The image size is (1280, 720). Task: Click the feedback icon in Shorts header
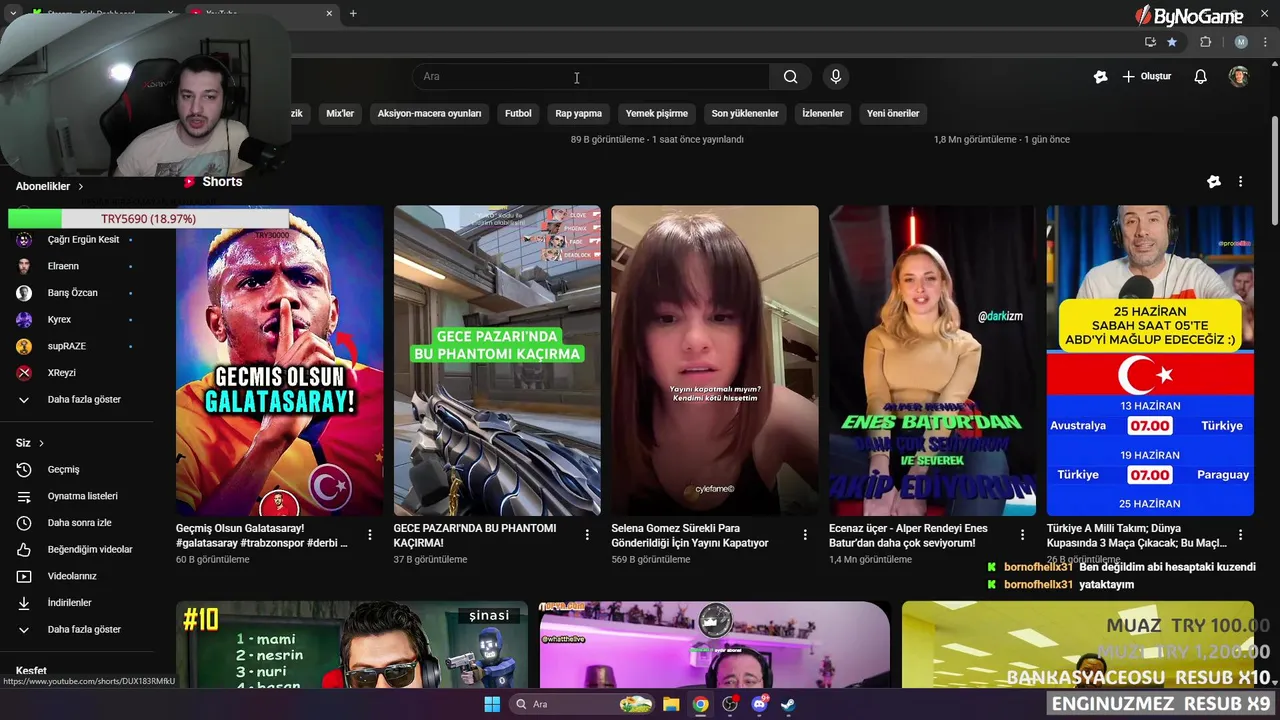pyautogui.click(x=1214, y=182)
